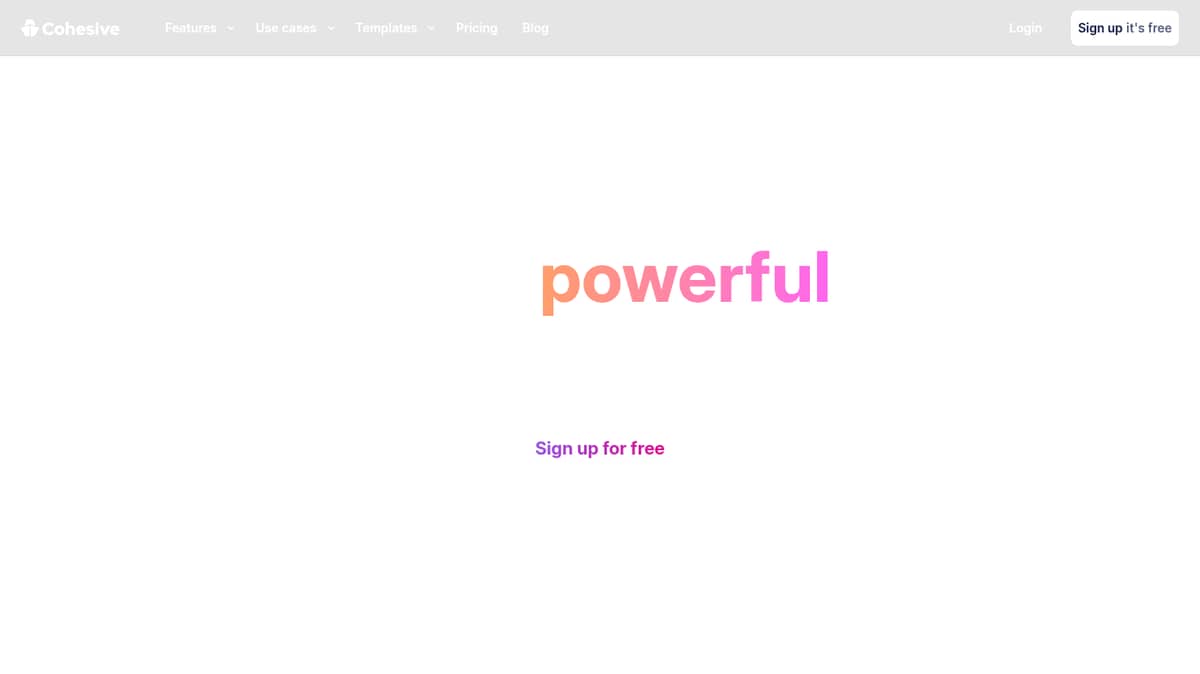Viewport: 1200px width, 674px height.
Task: Open the Use cases menu
Action: point(286,28)
